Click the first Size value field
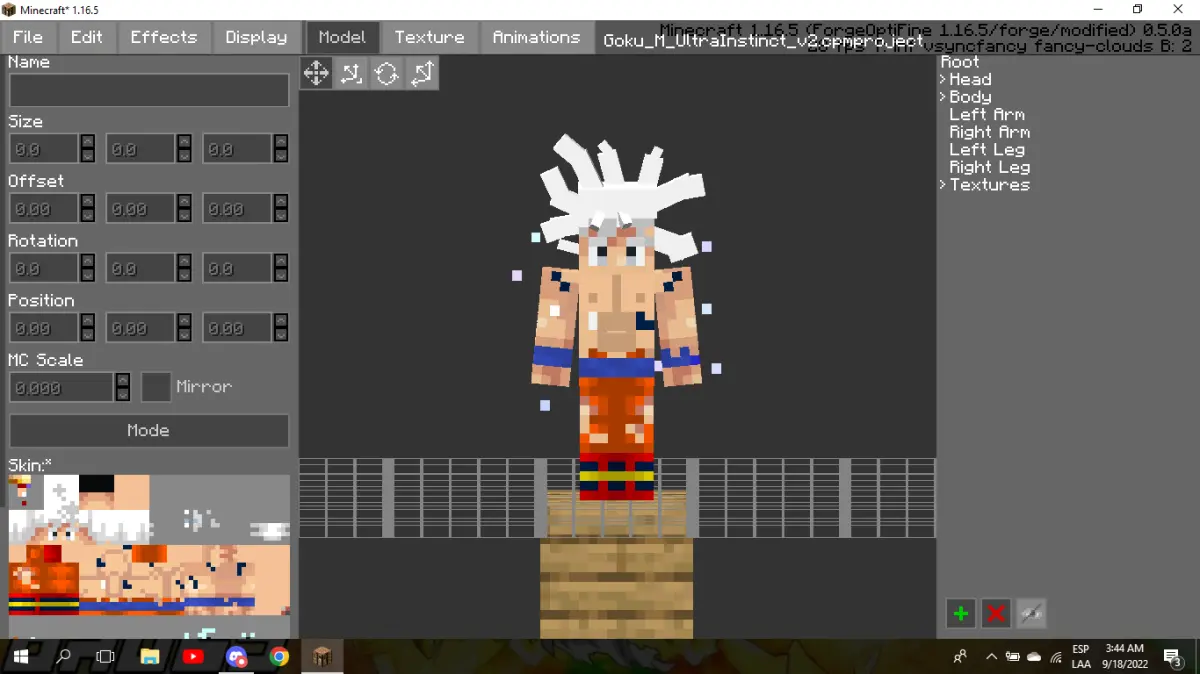 point(44,149)
